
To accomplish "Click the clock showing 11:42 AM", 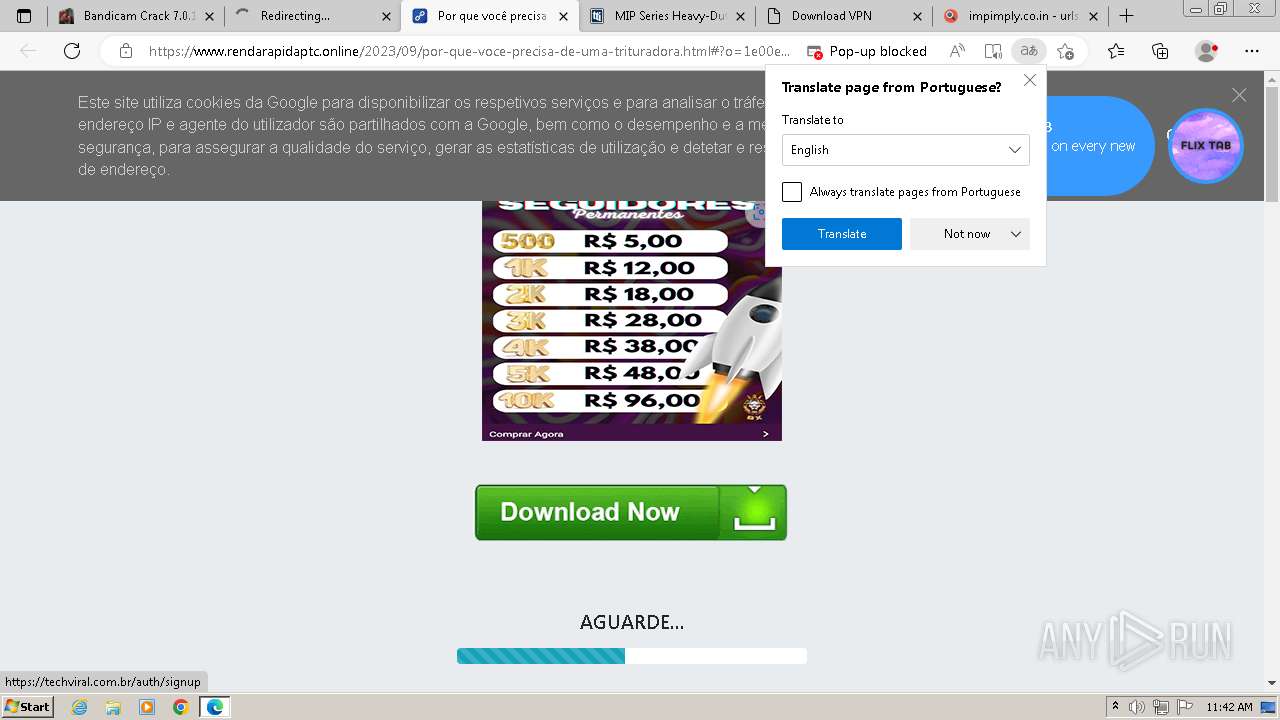I will pos(1229,707).
